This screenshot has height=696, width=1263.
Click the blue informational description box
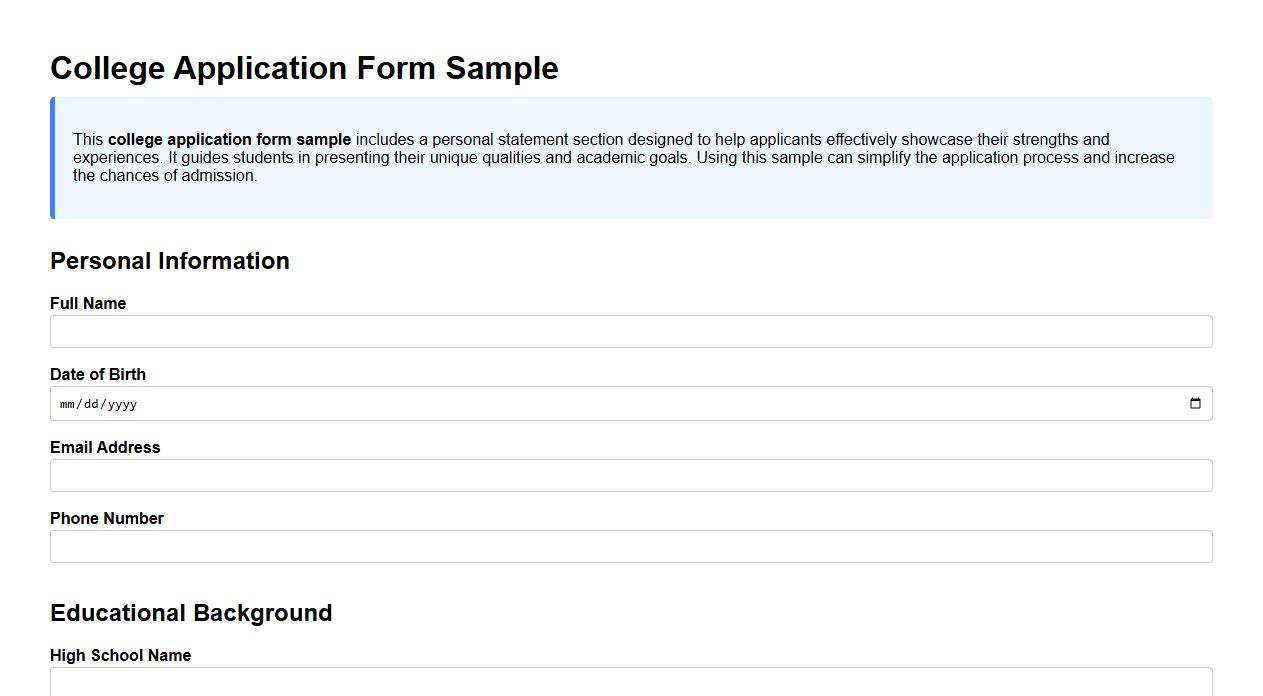pyautogui.click(x=630, y=157)
